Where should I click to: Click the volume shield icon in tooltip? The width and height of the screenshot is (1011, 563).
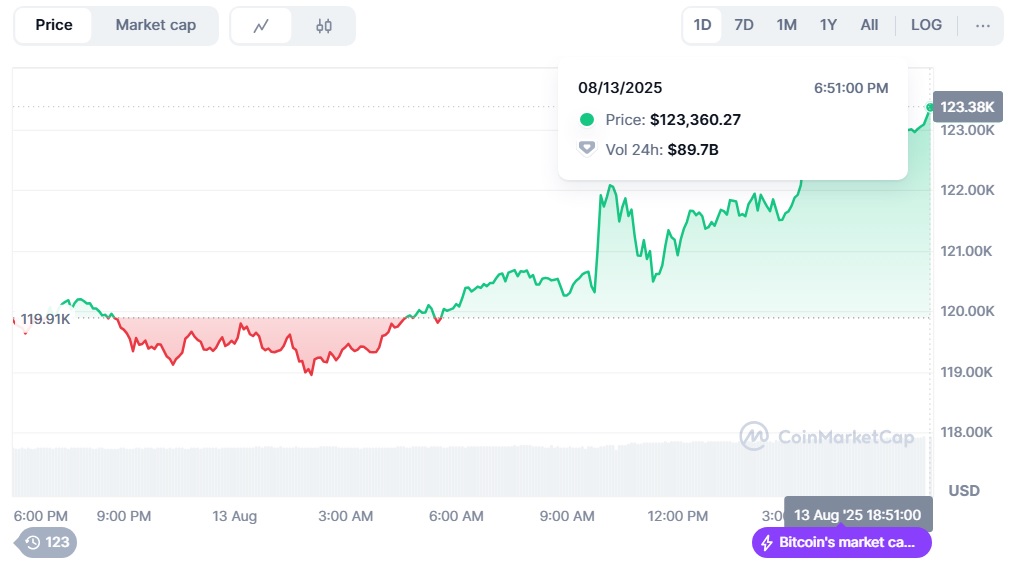tap(587, 149)
